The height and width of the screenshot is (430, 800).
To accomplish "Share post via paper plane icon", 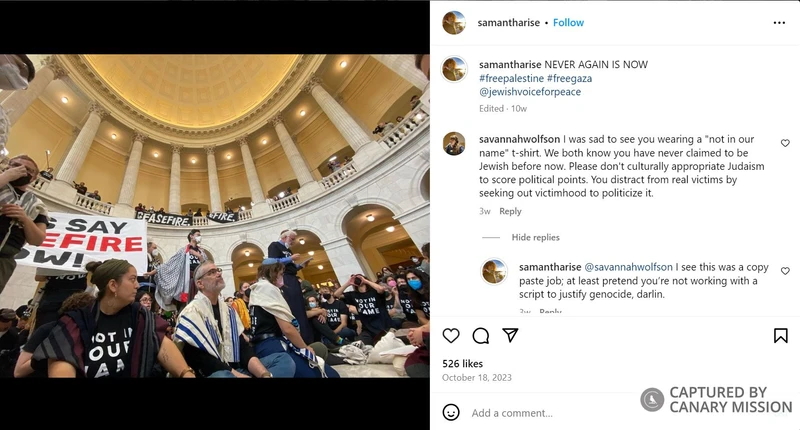I will point(510,335).
